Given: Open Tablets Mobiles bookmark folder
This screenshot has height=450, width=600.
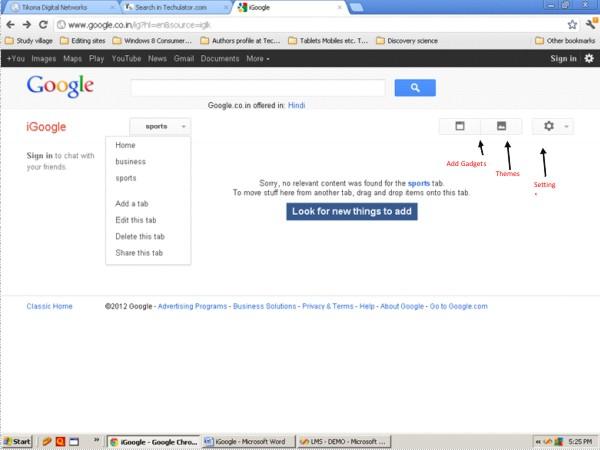Looking at the screenshot, I should [328, 41].
